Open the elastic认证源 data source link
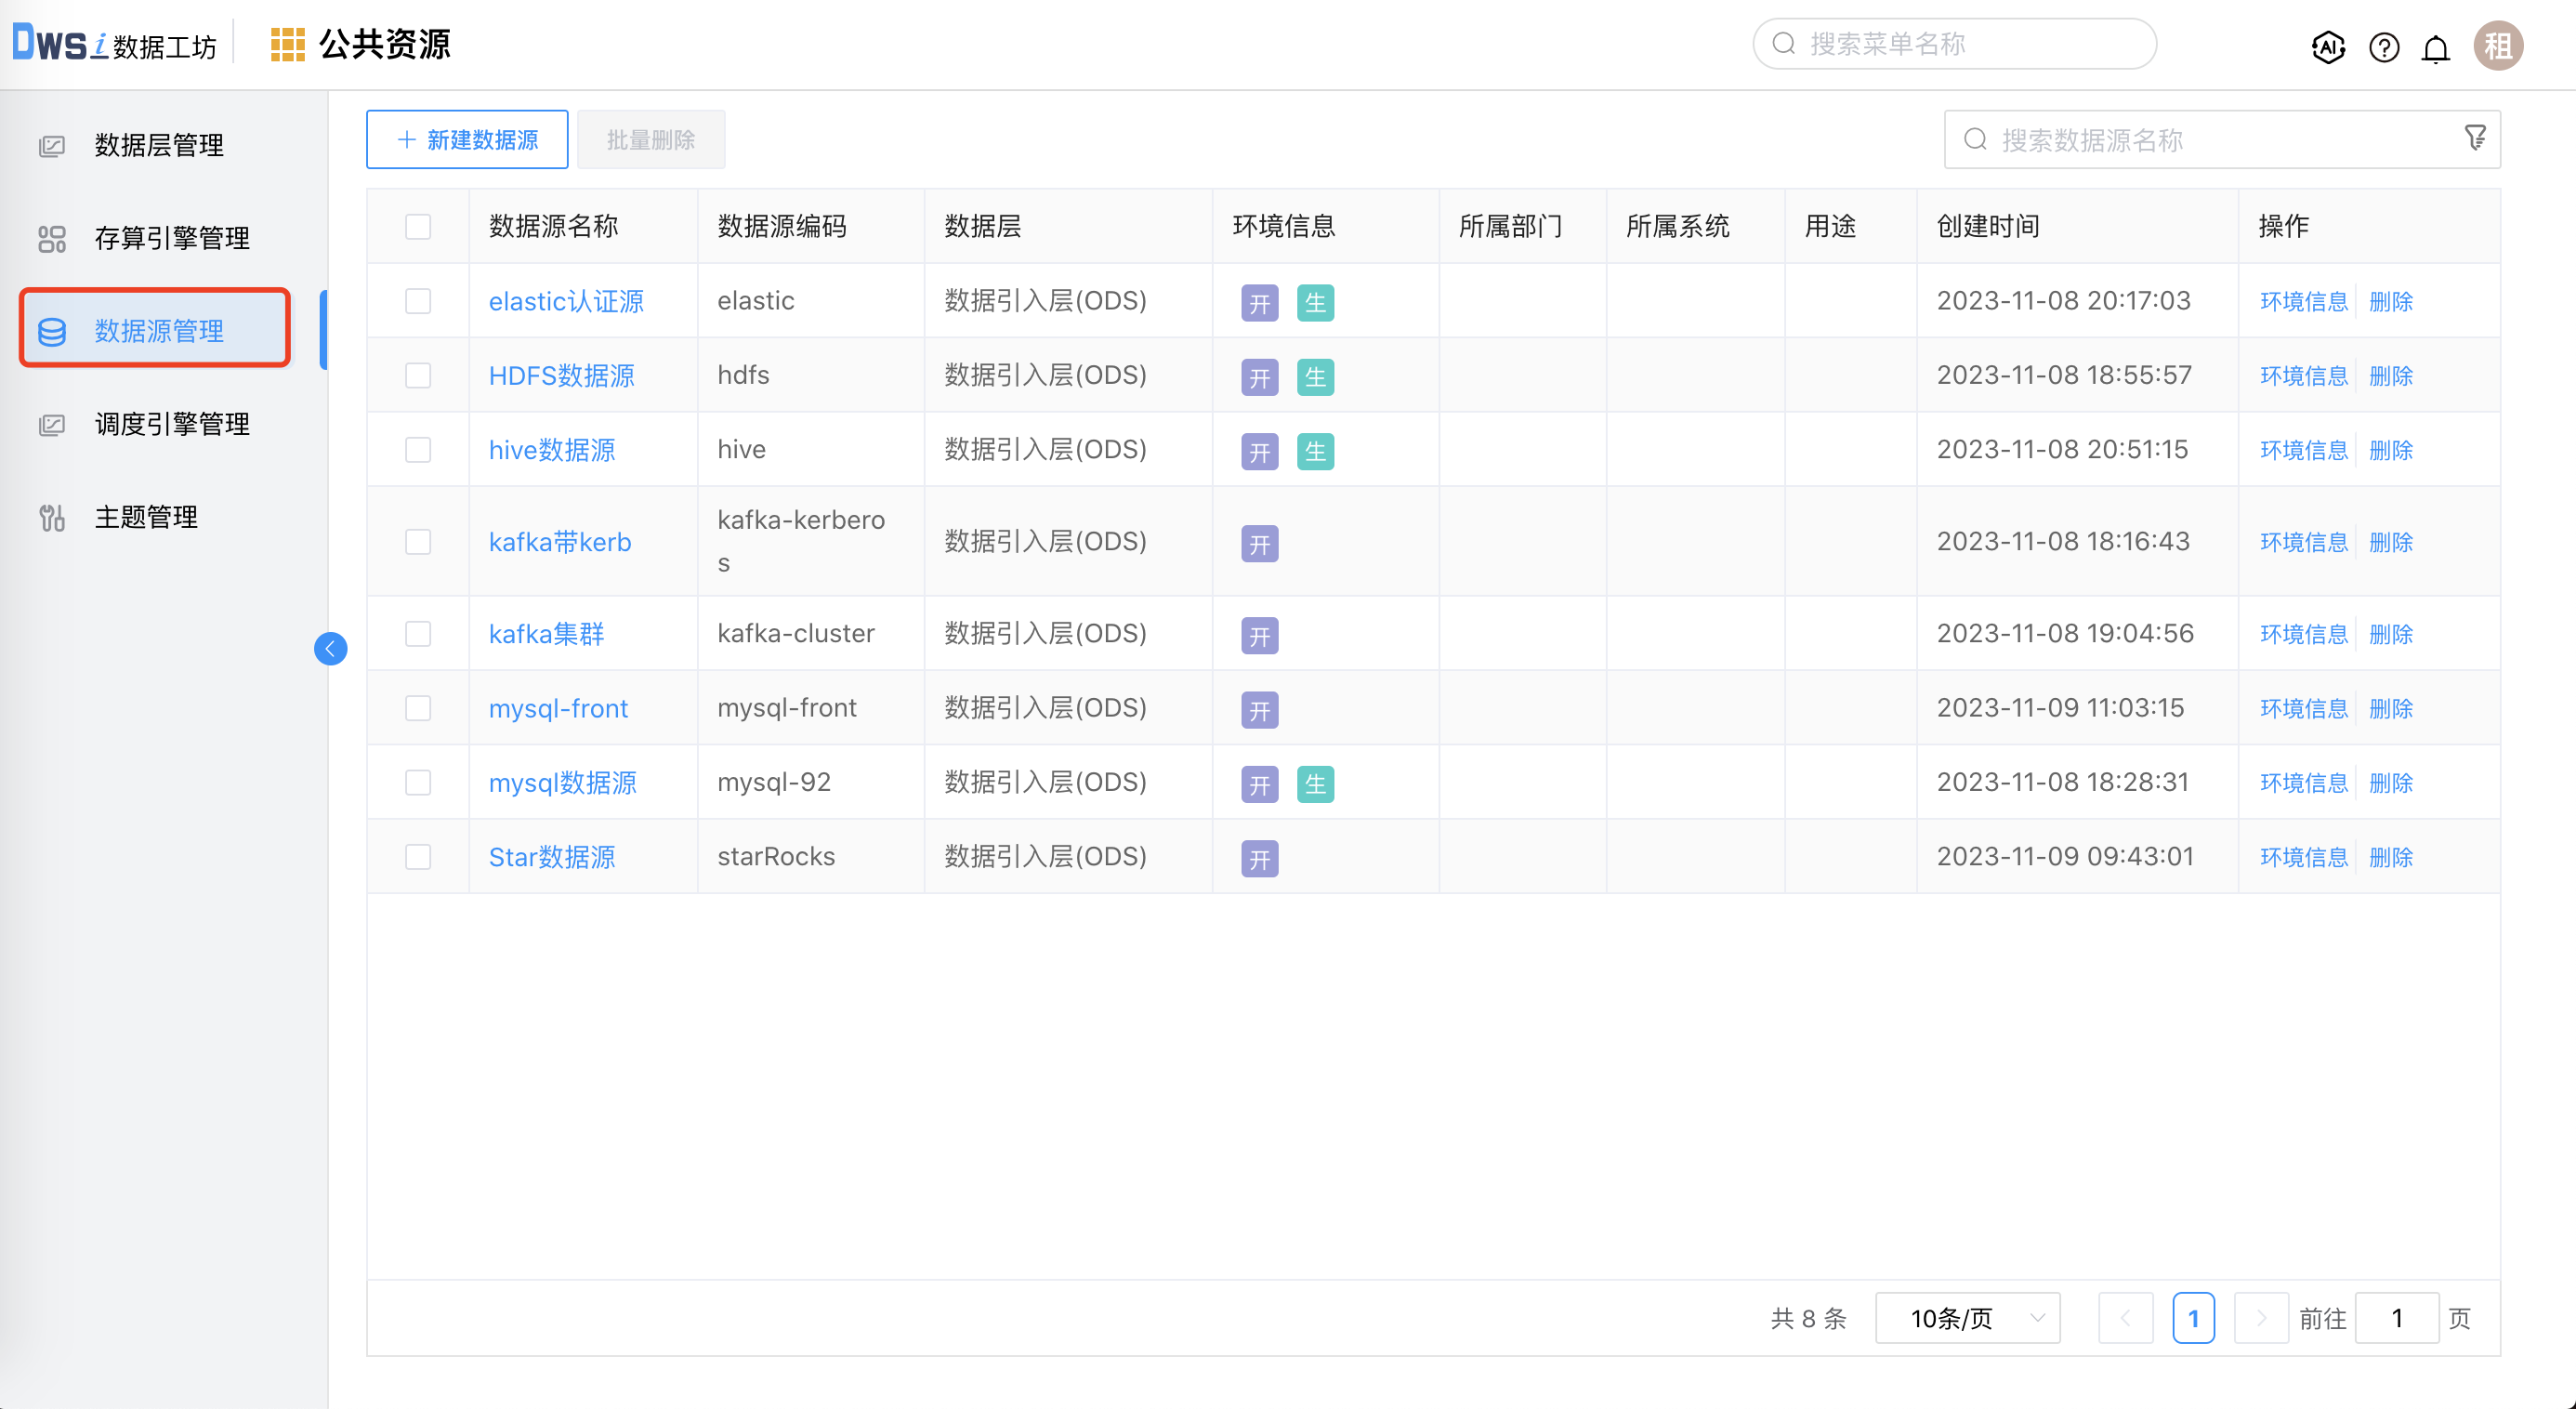The height and width of the screenshot is (1409, 2576). (x=566, y=300)
